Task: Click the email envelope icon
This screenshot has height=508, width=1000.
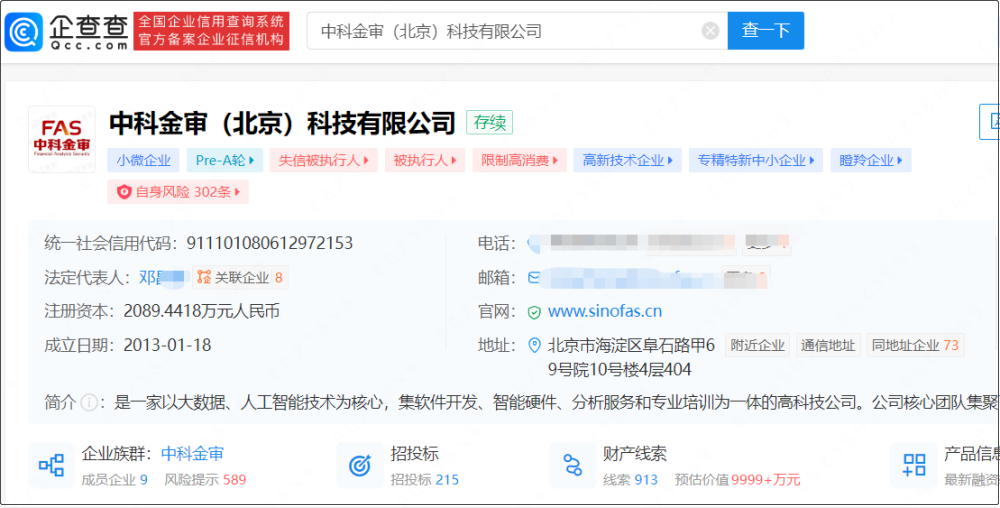Action: pyautogui.click(x=534, y=277)
